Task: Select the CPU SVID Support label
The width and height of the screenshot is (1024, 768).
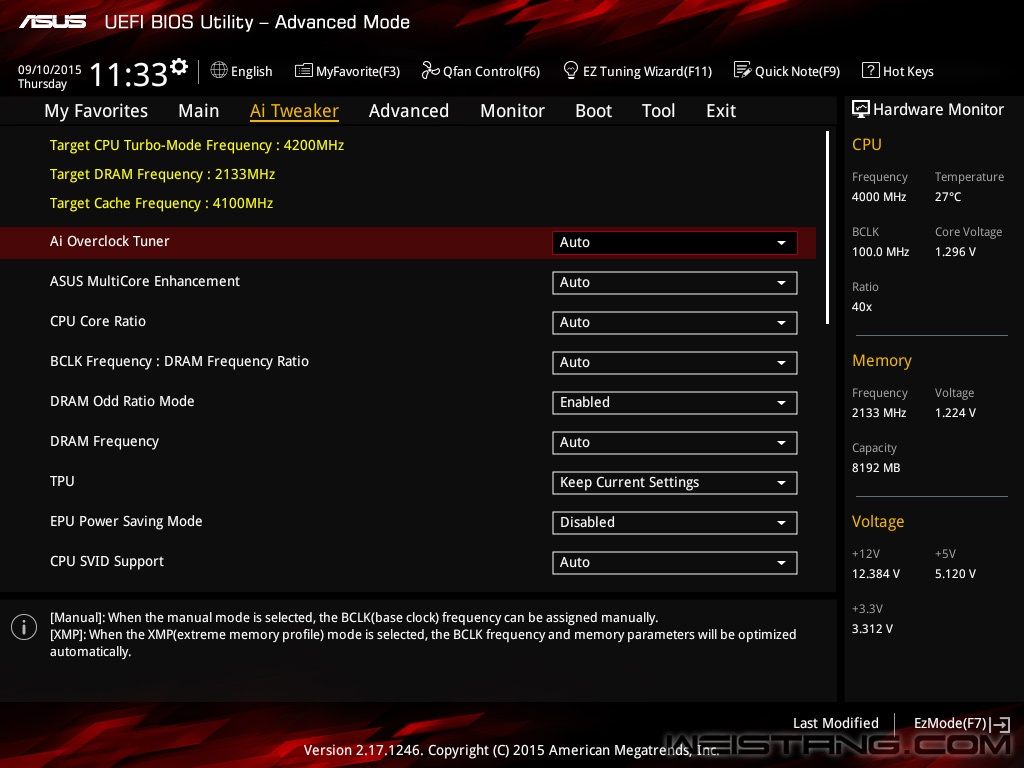Action: click(x=107, y=561)
